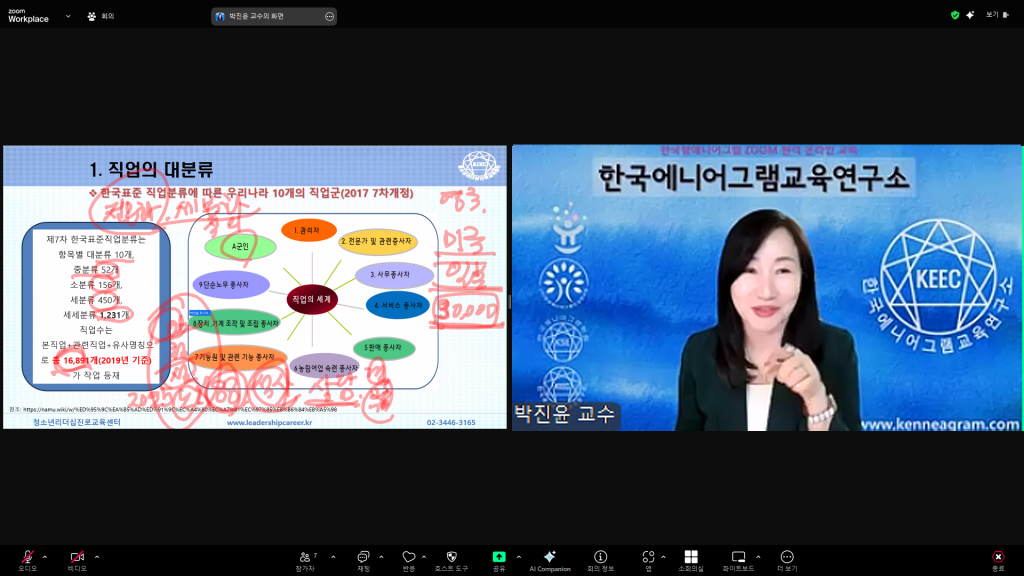The image size is (1024, 576).
Task: Open 호스트 도구 host tools shield
Action: (x=451, y=560)
